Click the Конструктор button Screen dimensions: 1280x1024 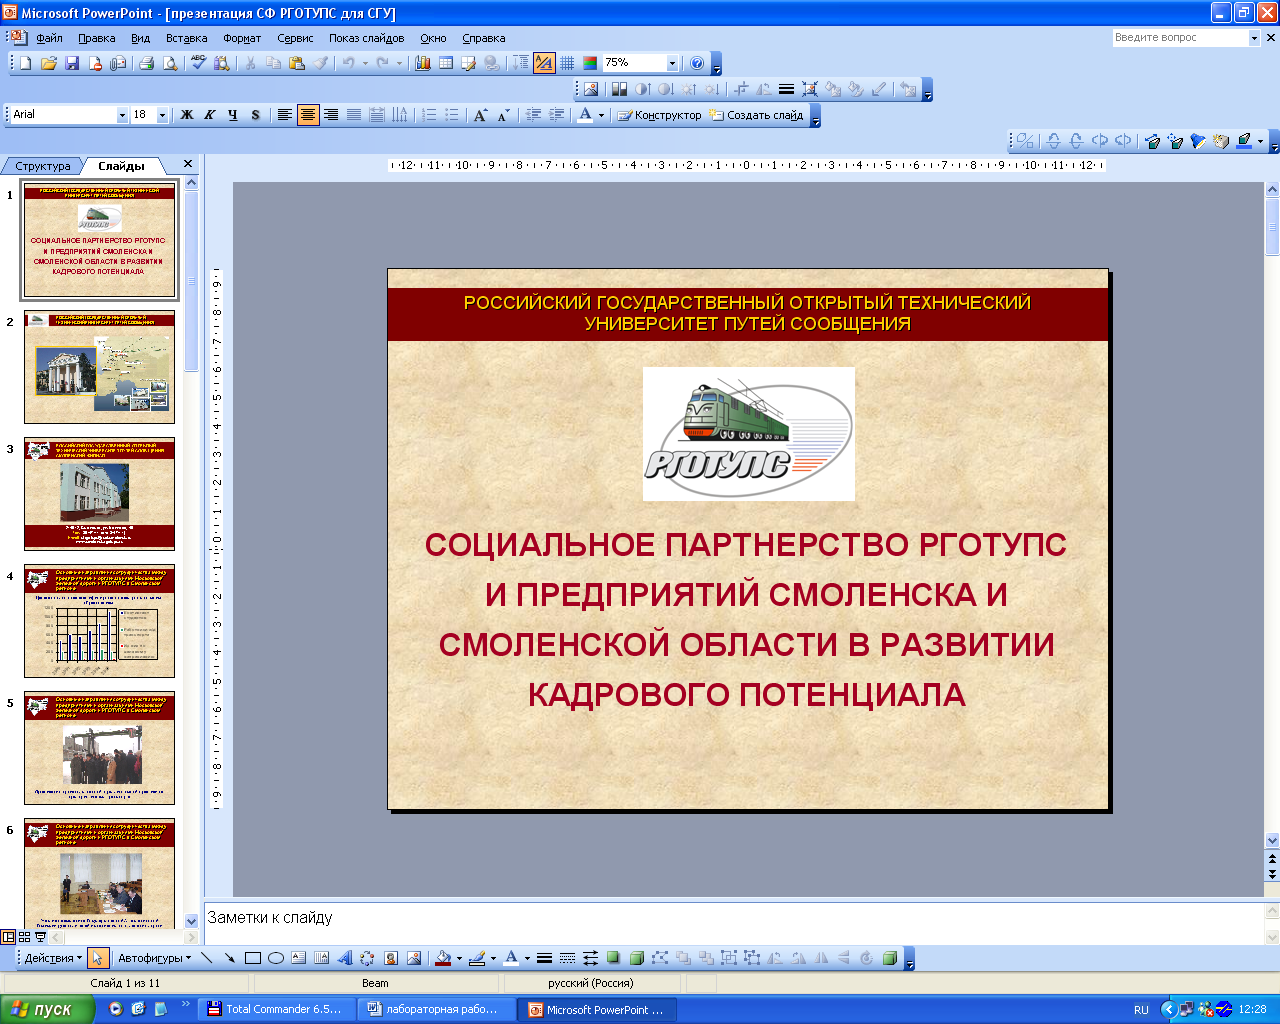tap(659, 115)
